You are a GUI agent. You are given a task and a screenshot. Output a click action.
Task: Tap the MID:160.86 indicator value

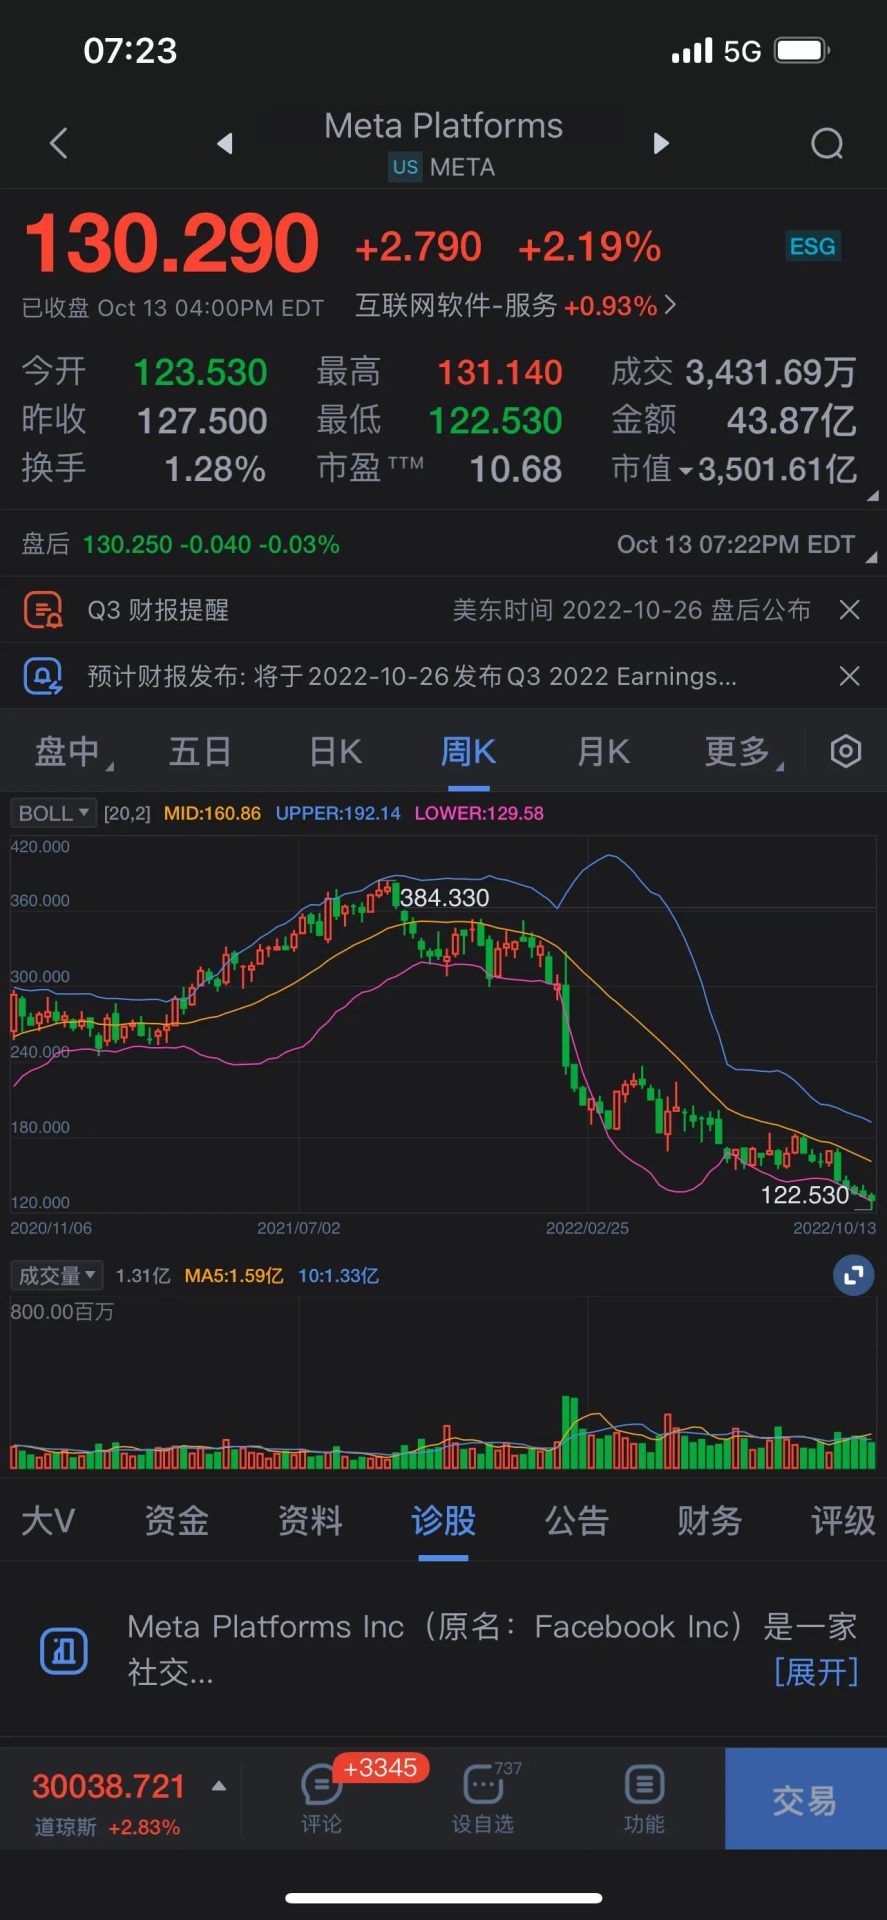click(212, 813)
